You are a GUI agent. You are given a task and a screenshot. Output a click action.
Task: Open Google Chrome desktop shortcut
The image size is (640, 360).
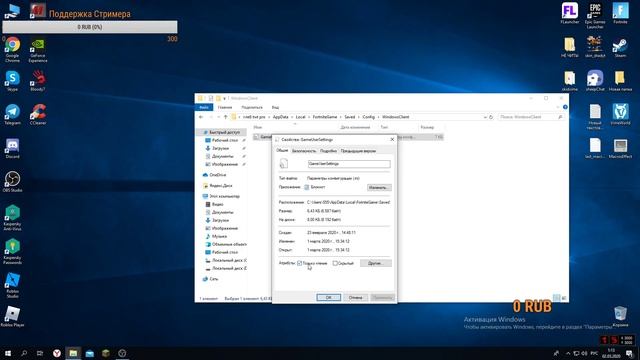[x=12, y=49]
